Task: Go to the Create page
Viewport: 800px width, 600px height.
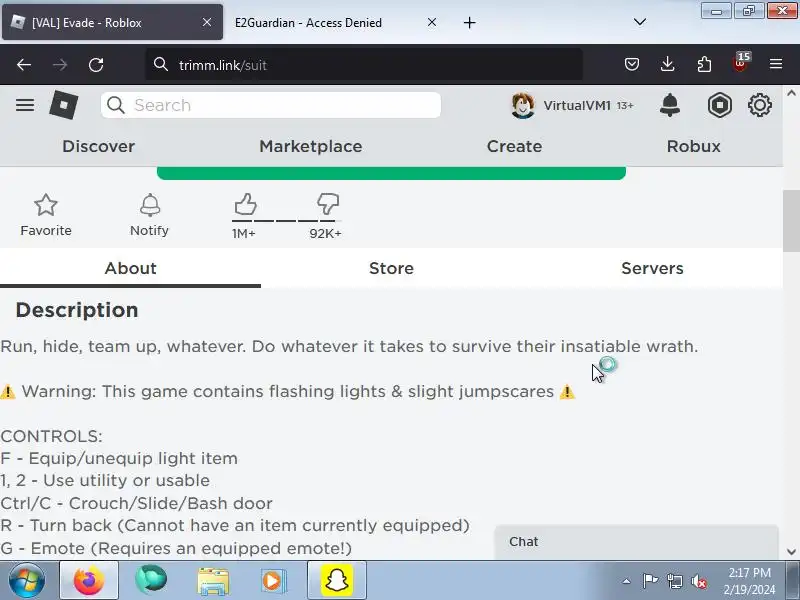Action: 514,146
